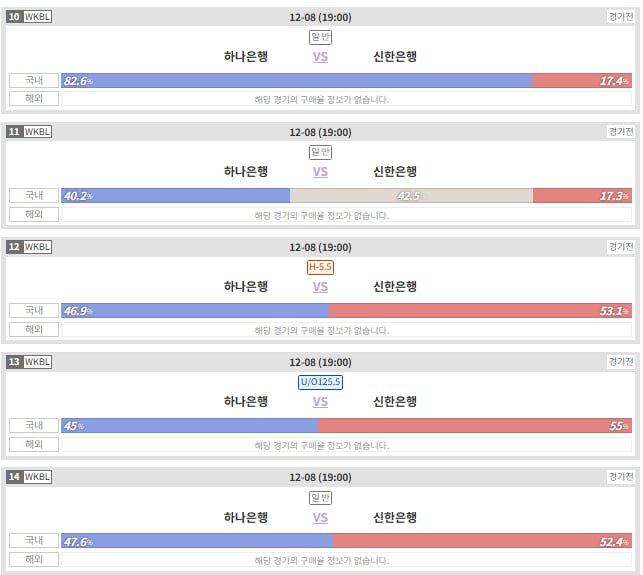Viewport: 643px width, 575px height.
Task: Click the 경기전 status in game 13
Action: click(619, 362)
